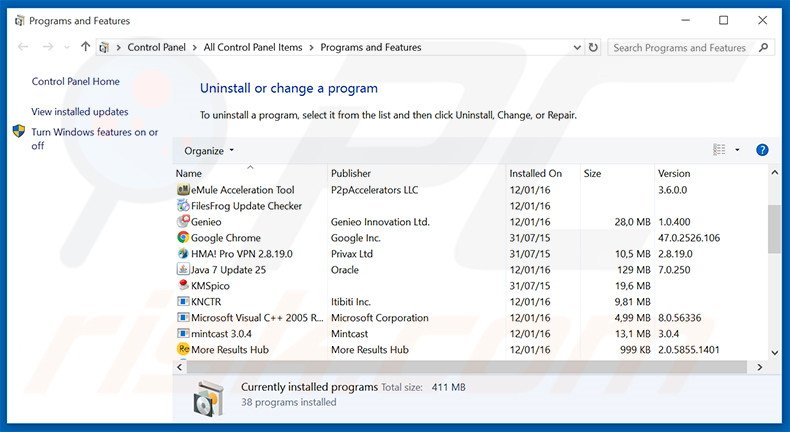This screenshot has width=790, height=432.
Task: Click the KNCTR program icon
Action: pos(183,301)
